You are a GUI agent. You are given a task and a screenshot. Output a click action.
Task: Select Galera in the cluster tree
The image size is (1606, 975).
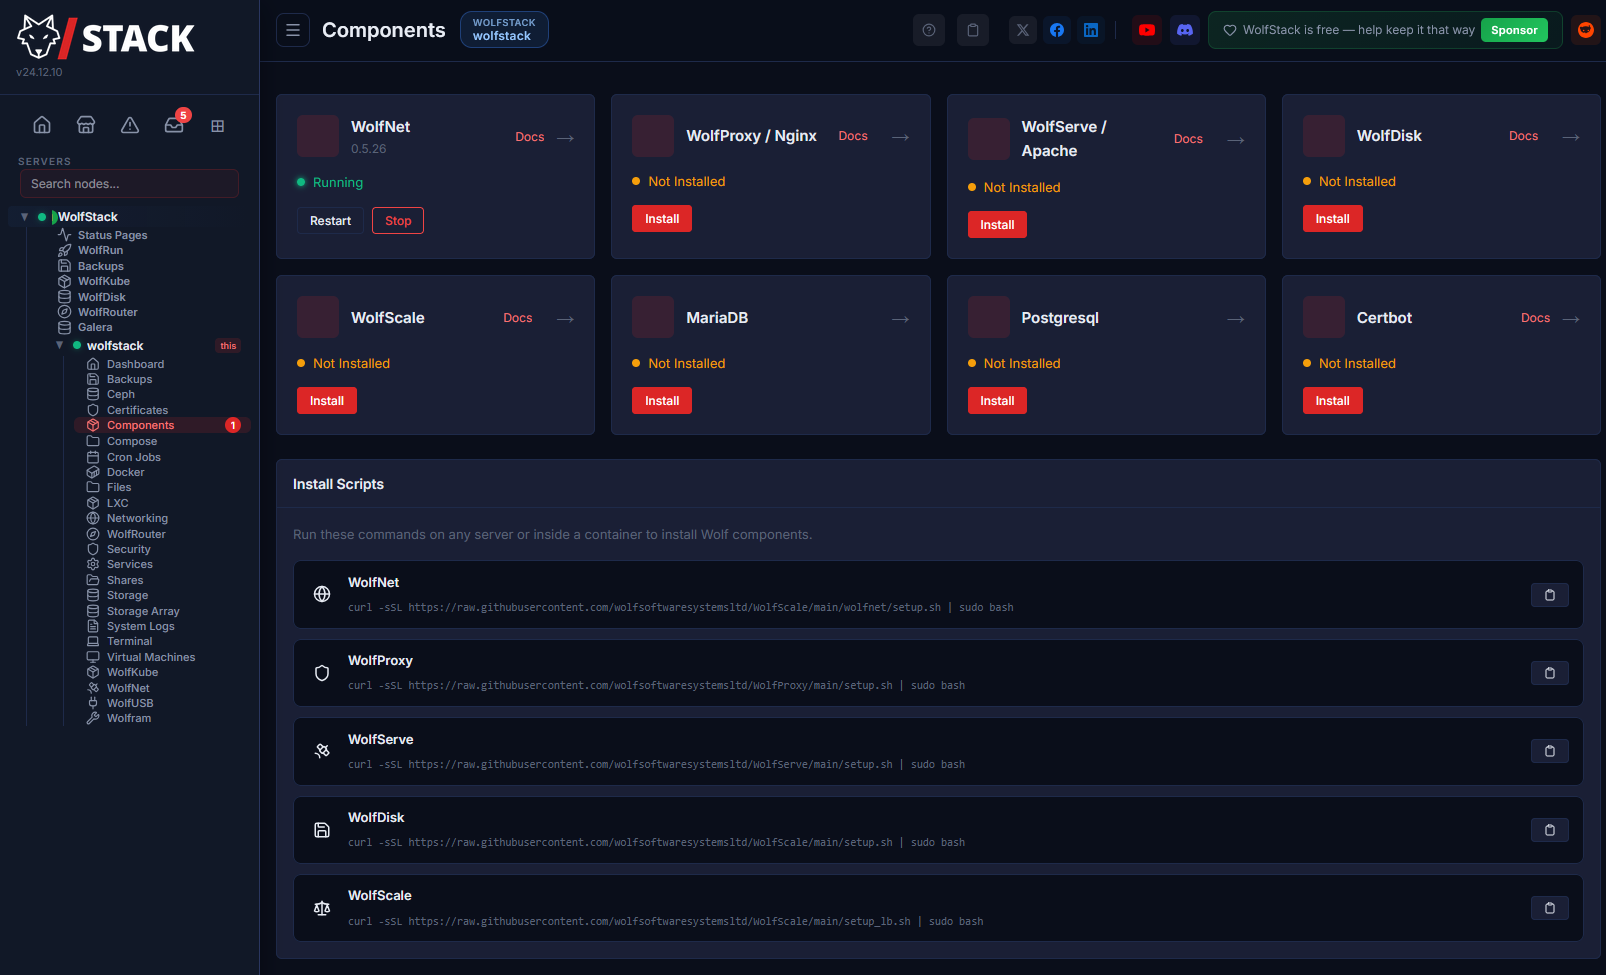tap(95, 327)
